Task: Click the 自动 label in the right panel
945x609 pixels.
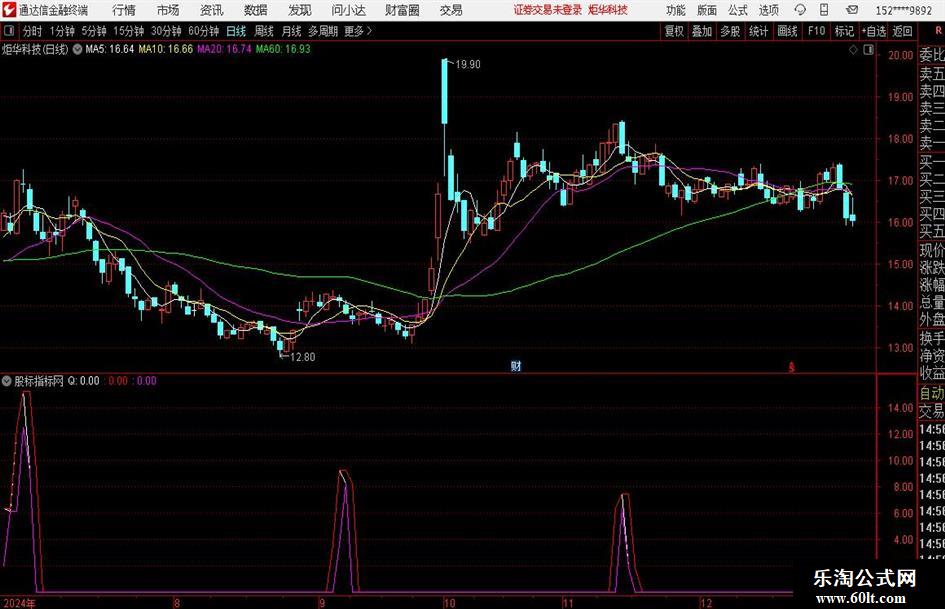Action: click(x=932, y=393)
